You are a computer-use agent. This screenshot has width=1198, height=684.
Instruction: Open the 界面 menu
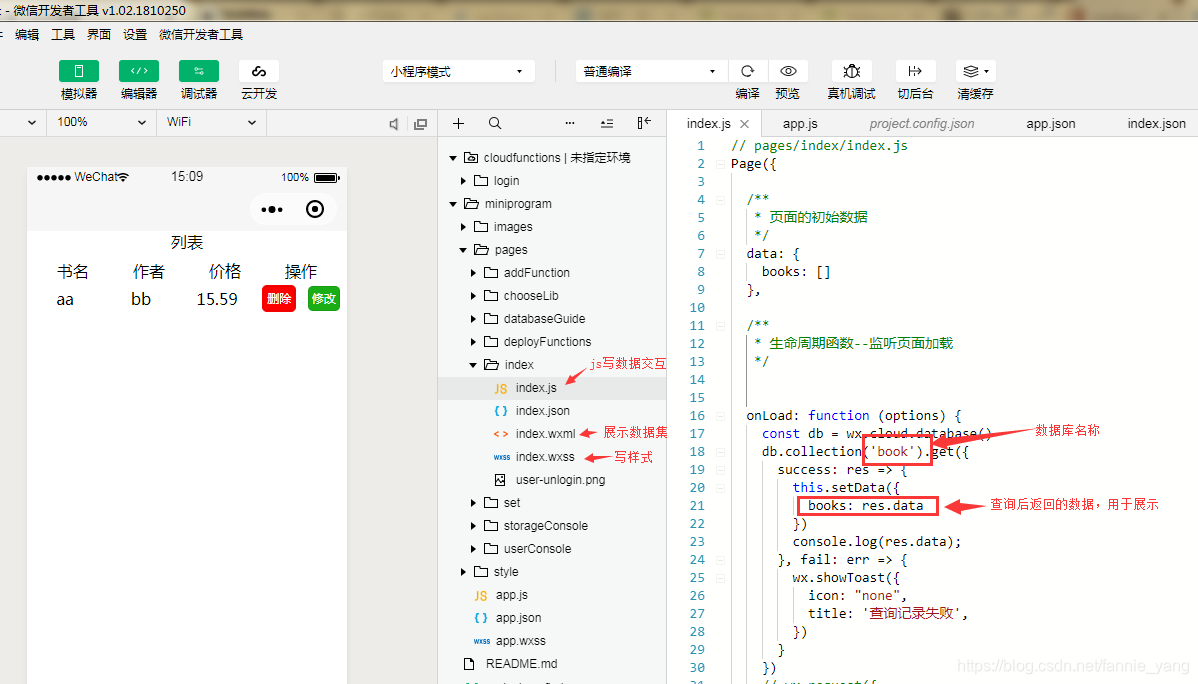click(99, 34)
